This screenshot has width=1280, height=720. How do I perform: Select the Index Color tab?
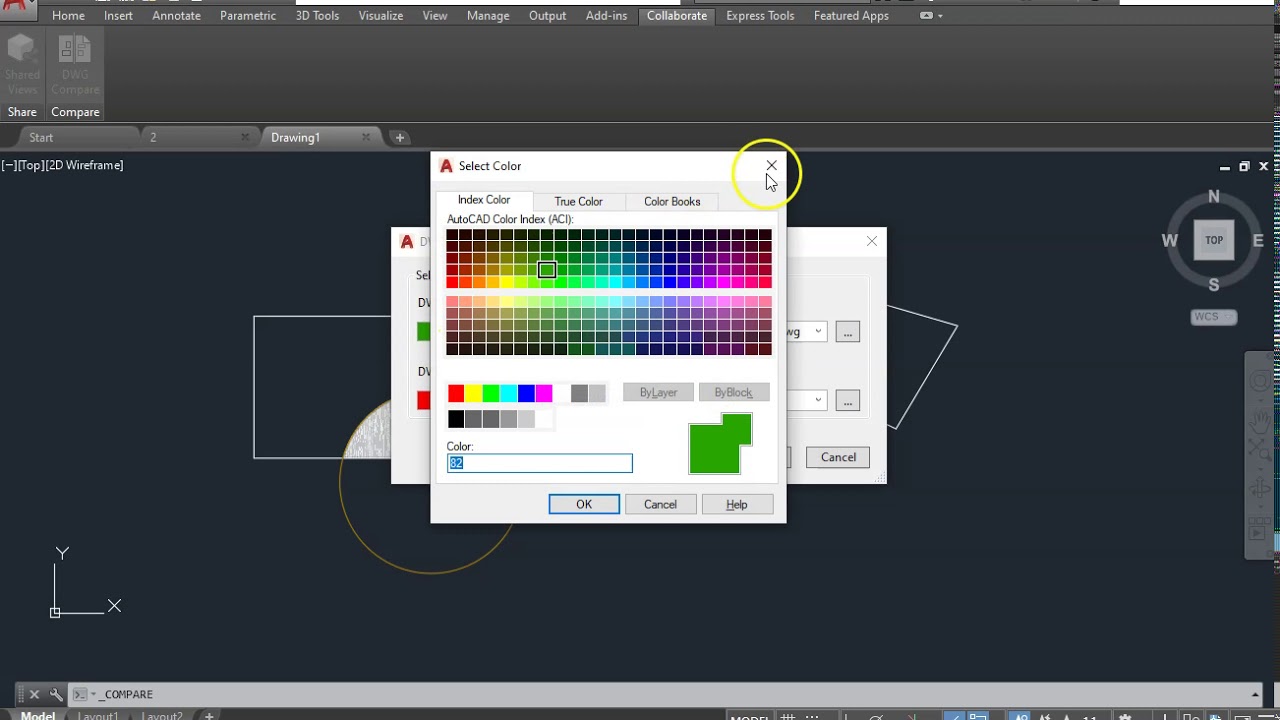484,200
